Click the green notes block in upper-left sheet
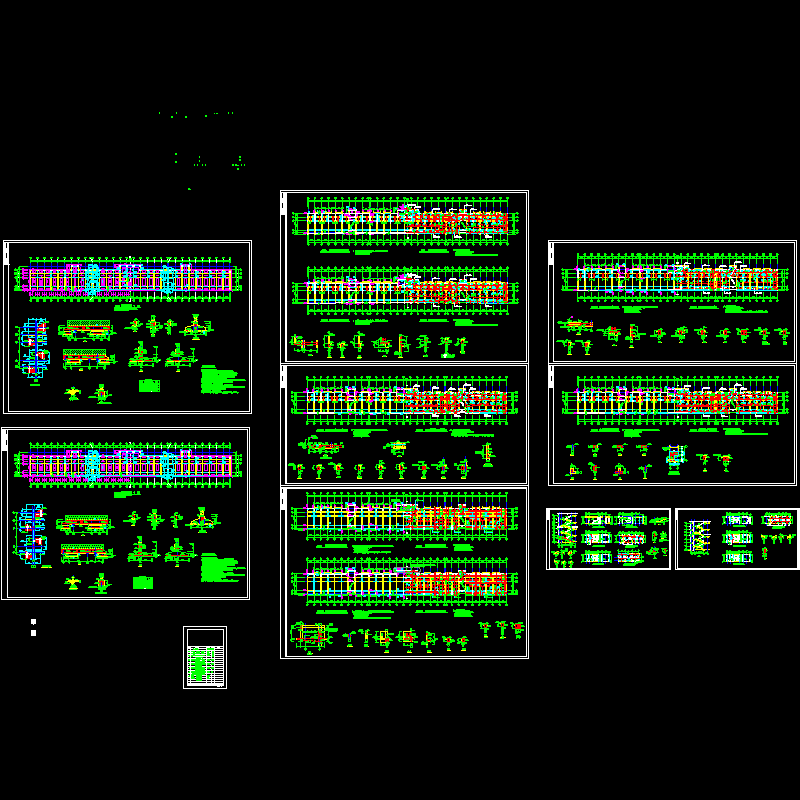Screen dimensions: 800x800 pos(222,381)
